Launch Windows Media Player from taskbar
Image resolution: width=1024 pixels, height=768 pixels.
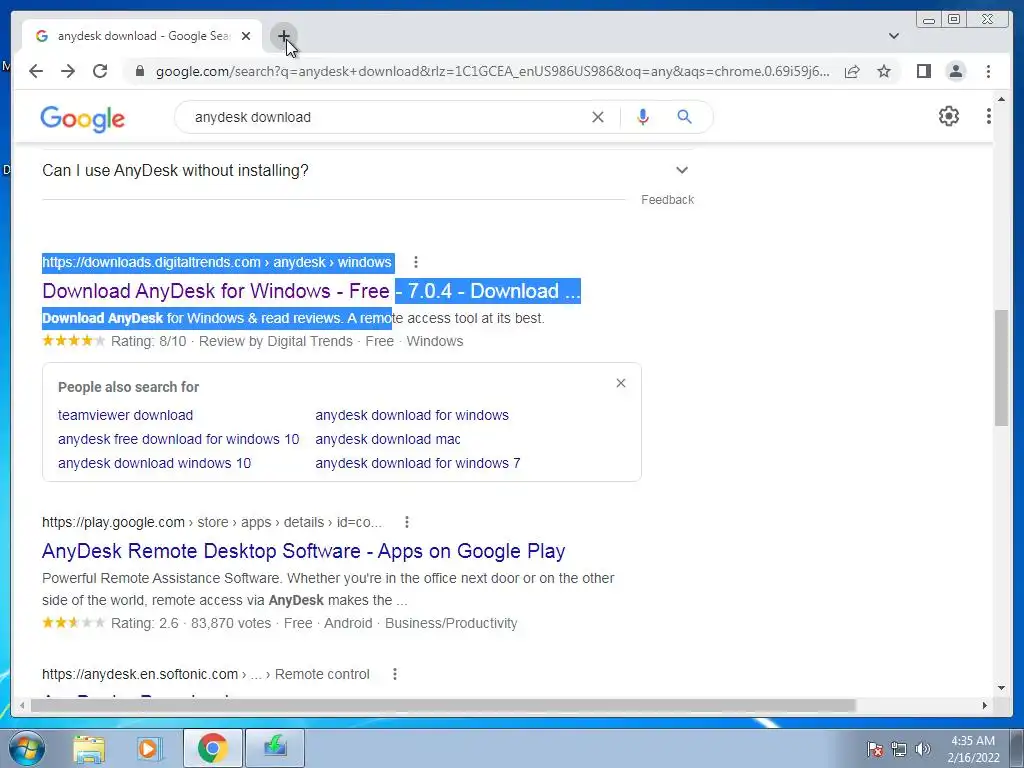tap(148, 748)
